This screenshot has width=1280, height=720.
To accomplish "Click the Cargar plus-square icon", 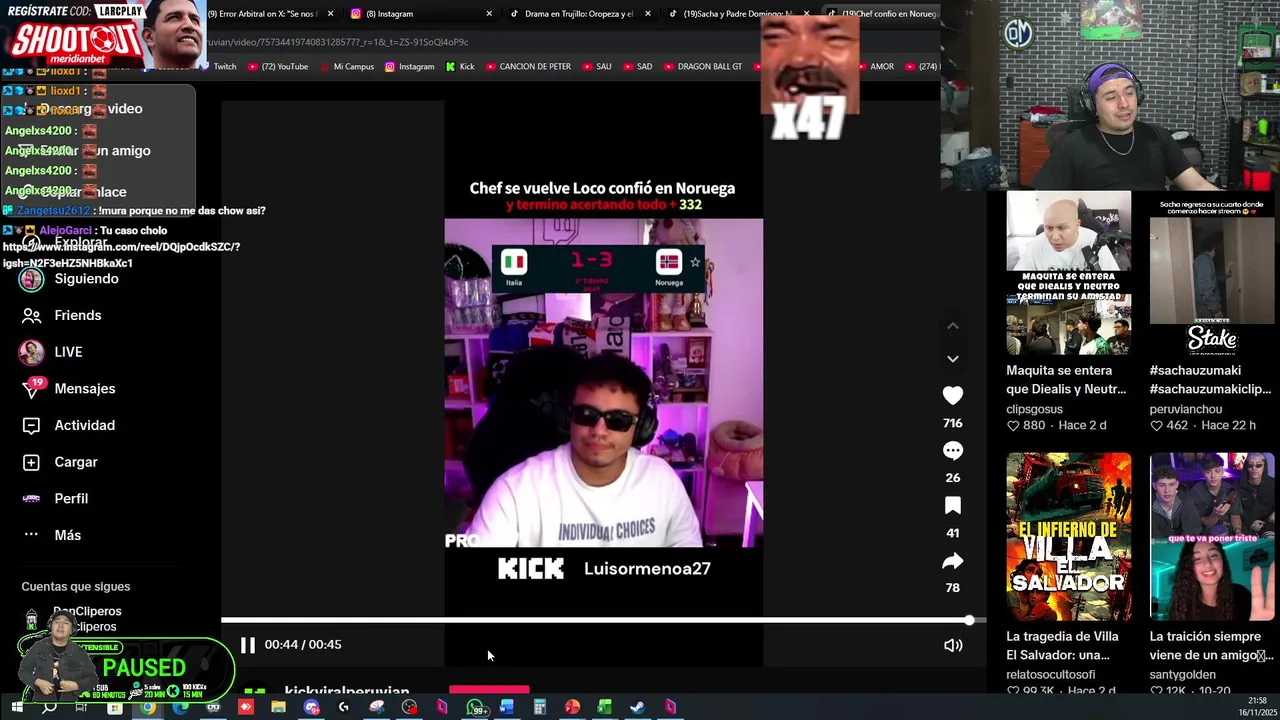I will [x=31, y=462].
